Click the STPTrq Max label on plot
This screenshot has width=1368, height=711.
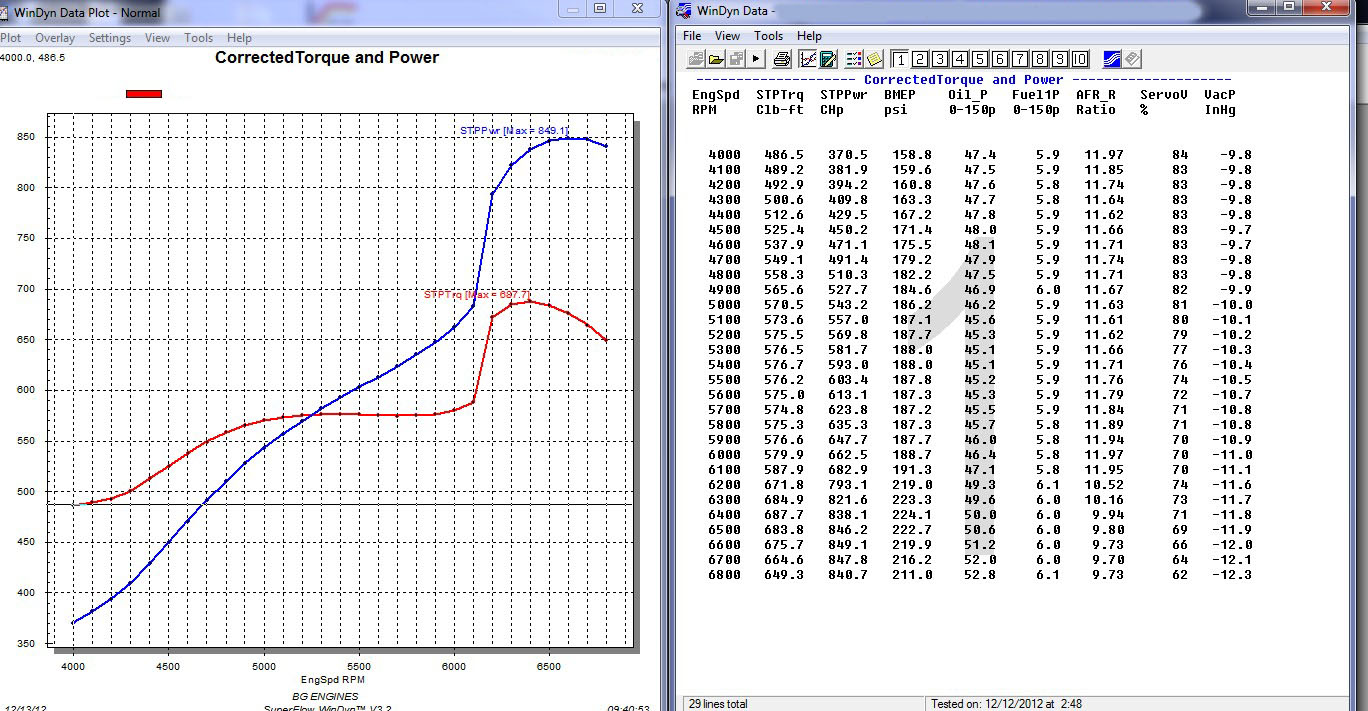[475, 295]
